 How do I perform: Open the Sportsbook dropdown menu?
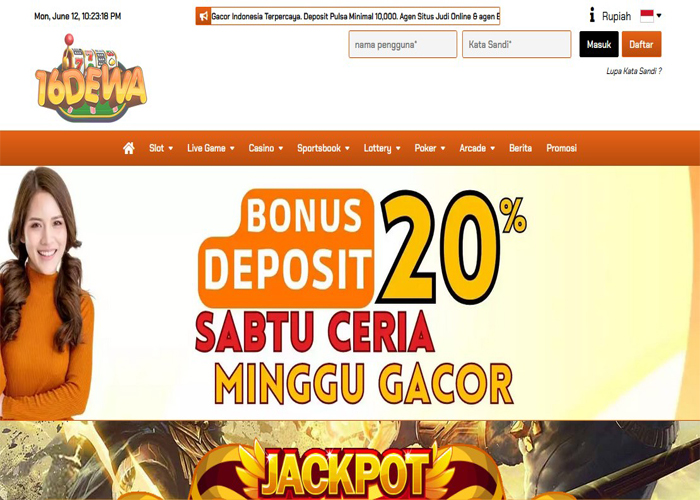[x=323, y=148]
